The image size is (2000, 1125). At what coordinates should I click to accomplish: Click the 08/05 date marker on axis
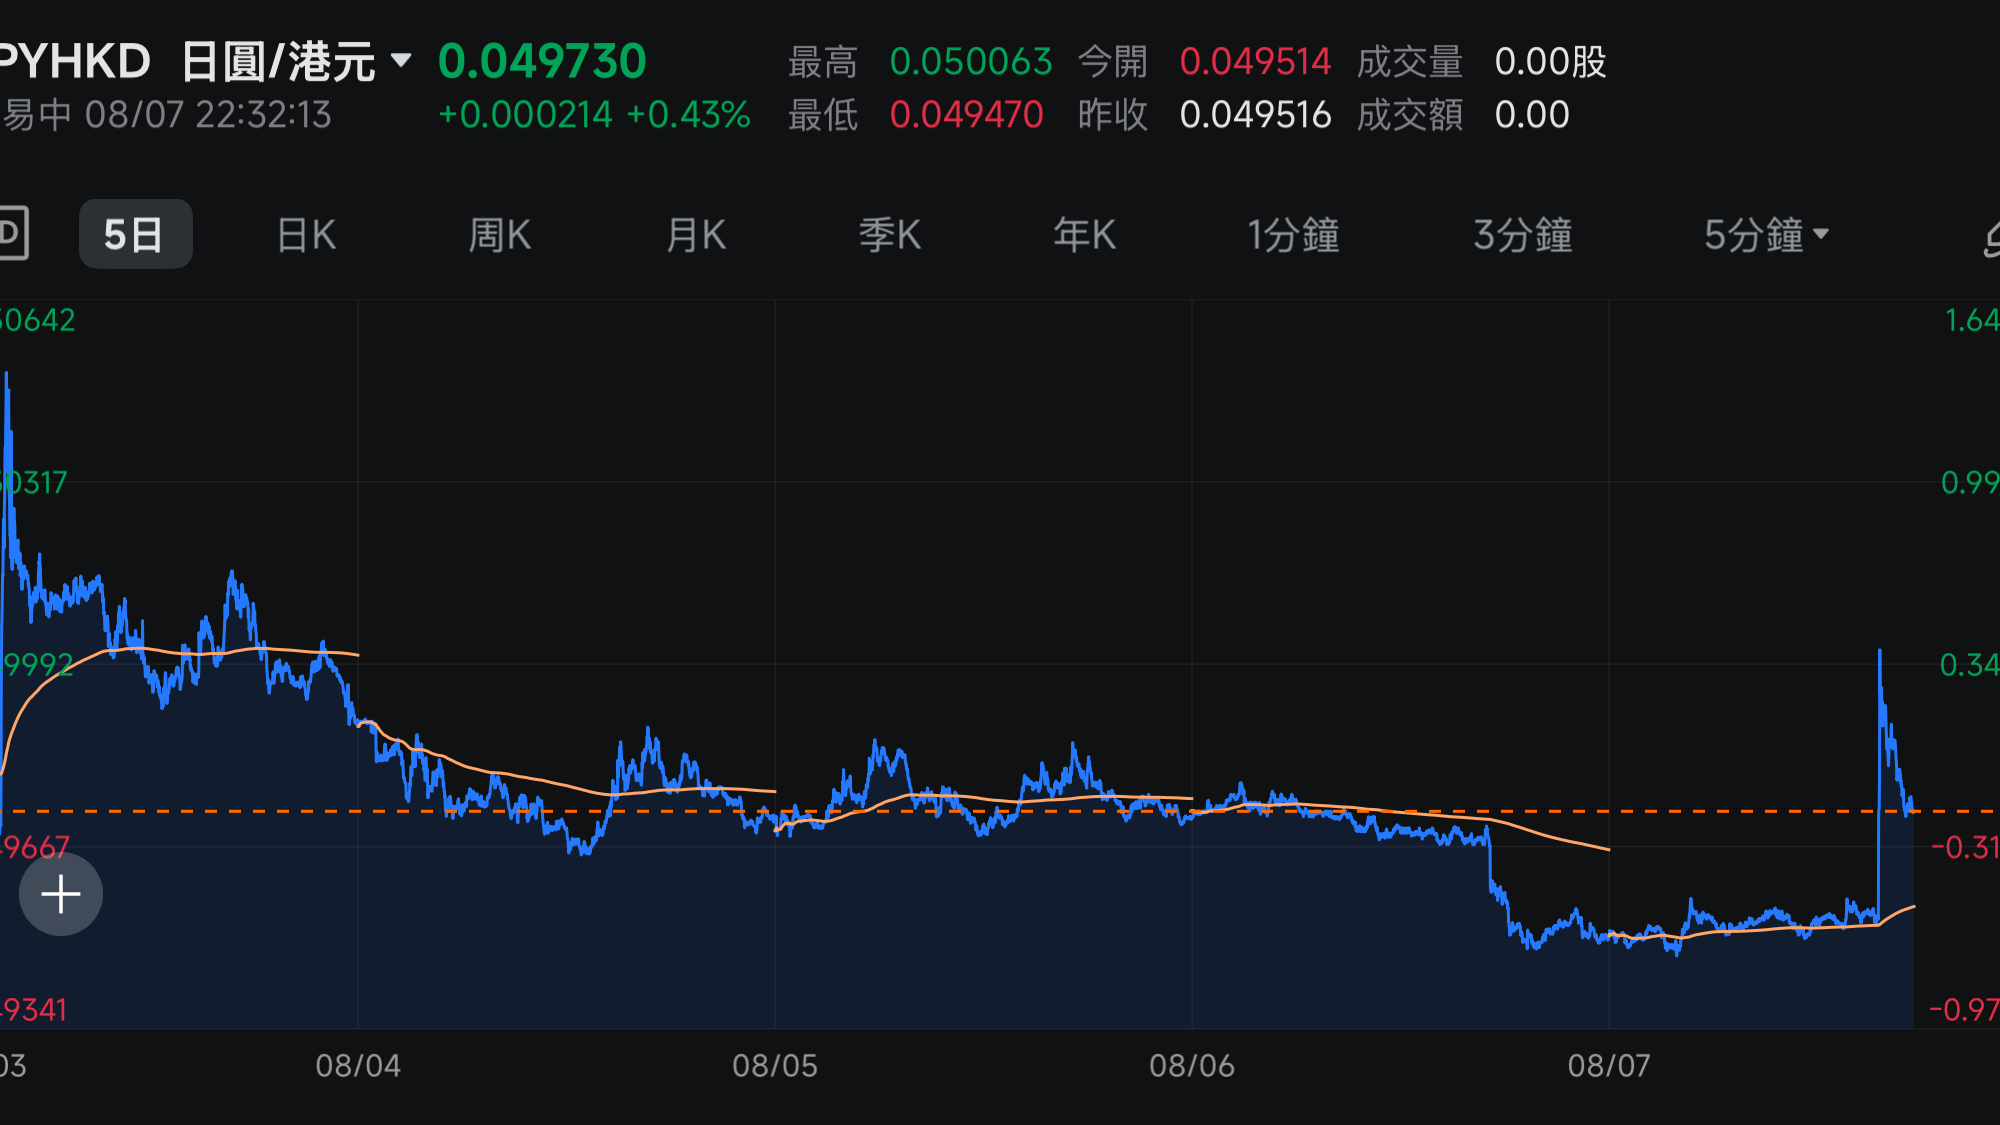pyautogui.click(x=775, y=1066)
